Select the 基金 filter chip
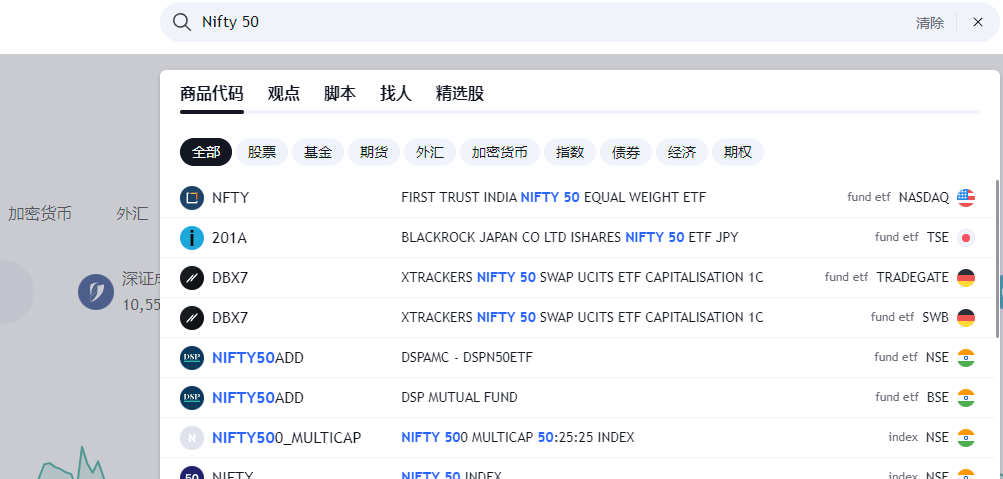Viewport: 1003px width, 479px height. click(x=318, y=152)
